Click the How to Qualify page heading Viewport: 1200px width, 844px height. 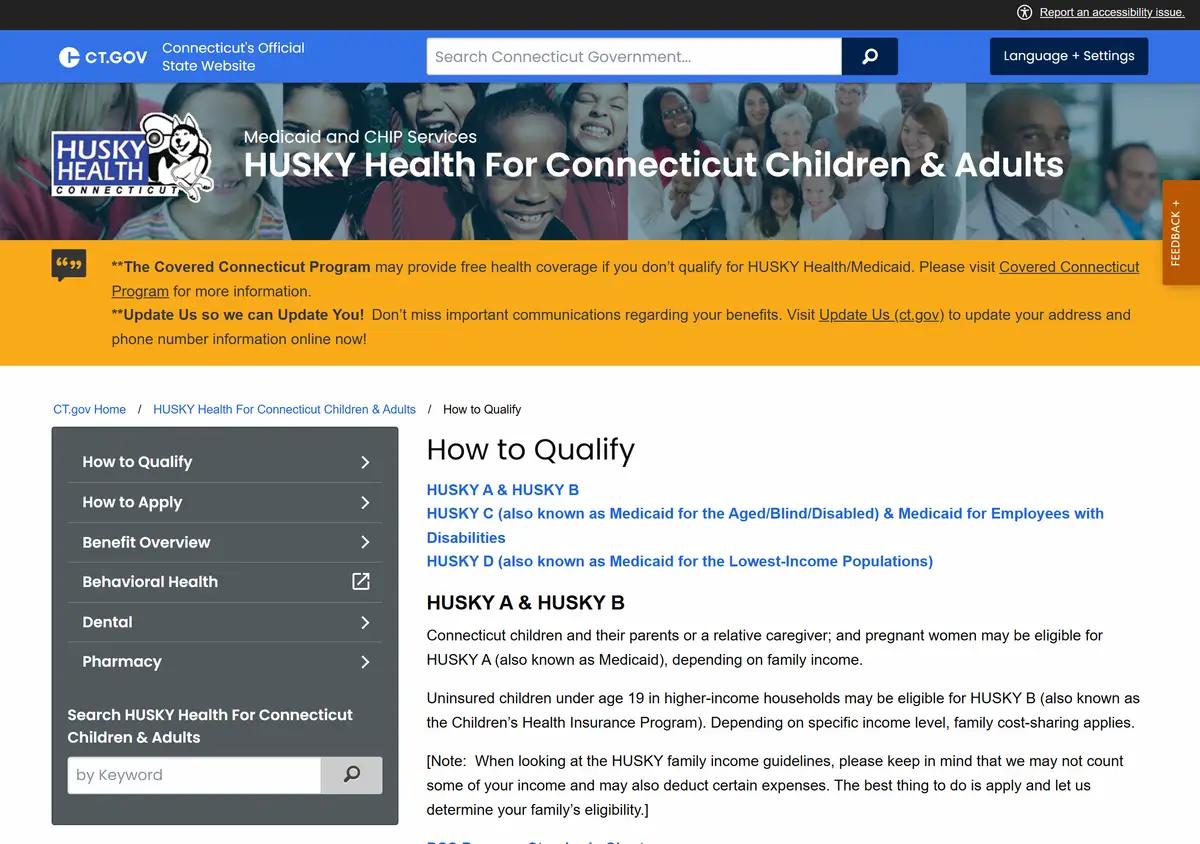point(531,450)
